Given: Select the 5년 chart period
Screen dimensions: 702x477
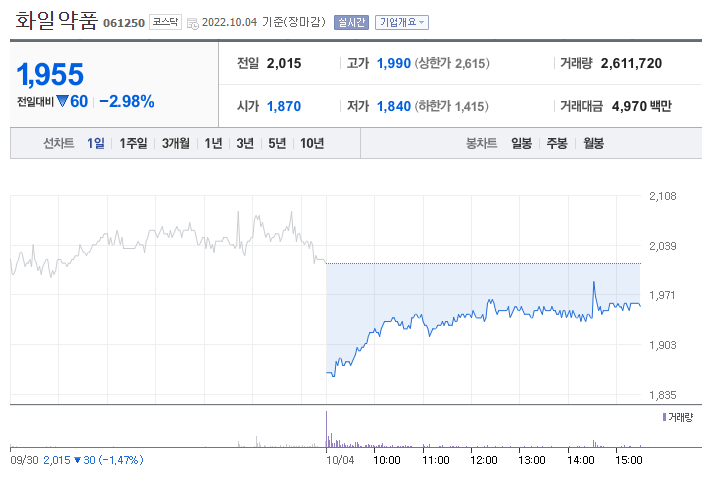Looking at the screenshot, I should (x=277, y=143).
